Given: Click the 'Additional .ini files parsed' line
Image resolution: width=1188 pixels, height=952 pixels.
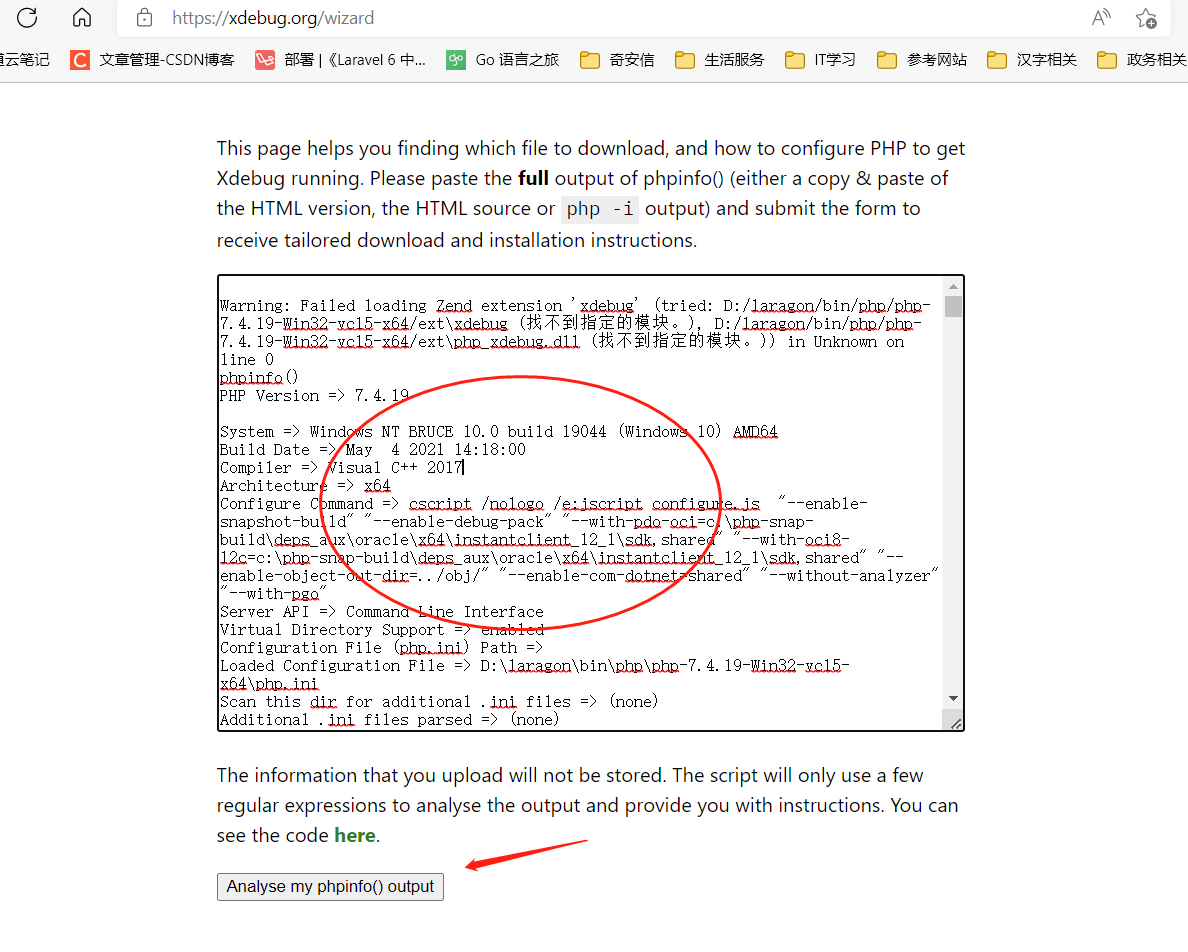Looking at the screenshot, I should pos(389,720).
